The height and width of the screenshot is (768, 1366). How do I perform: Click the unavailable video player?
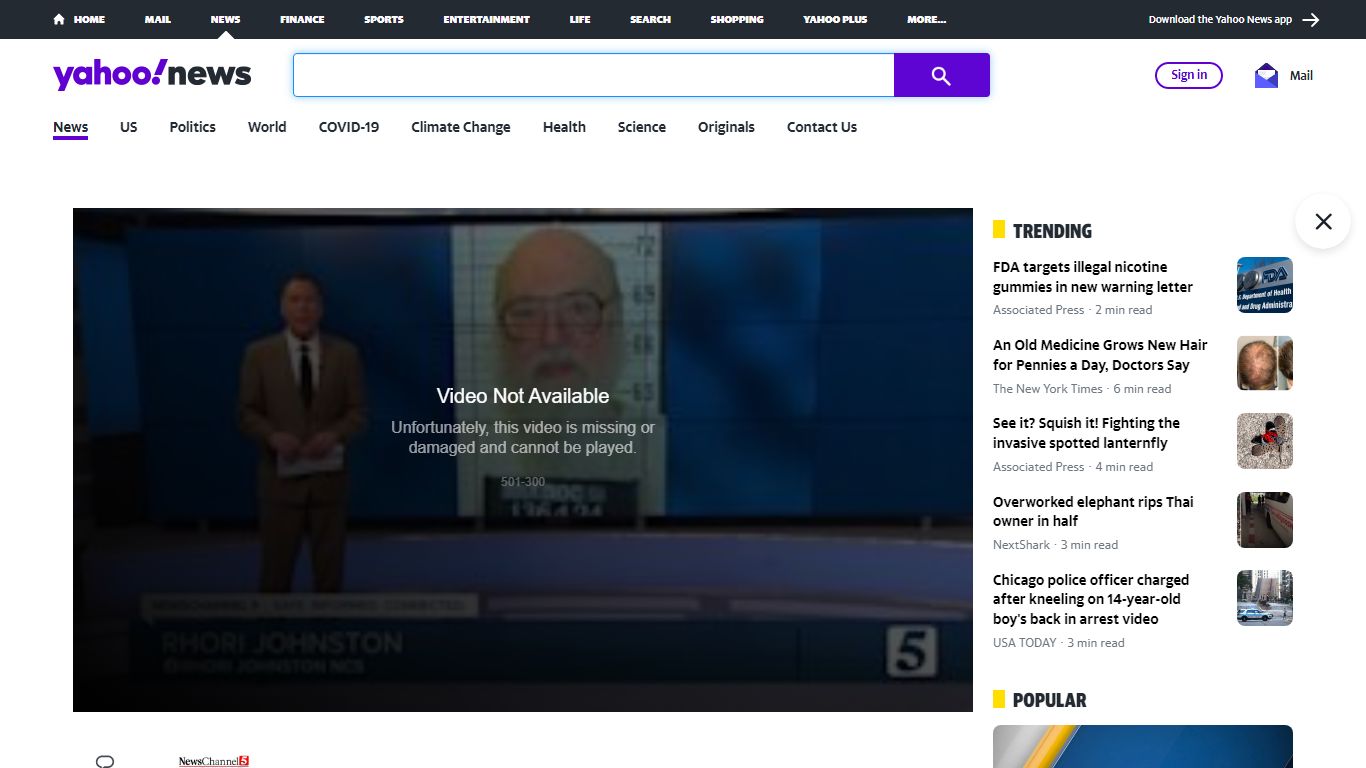523,460
